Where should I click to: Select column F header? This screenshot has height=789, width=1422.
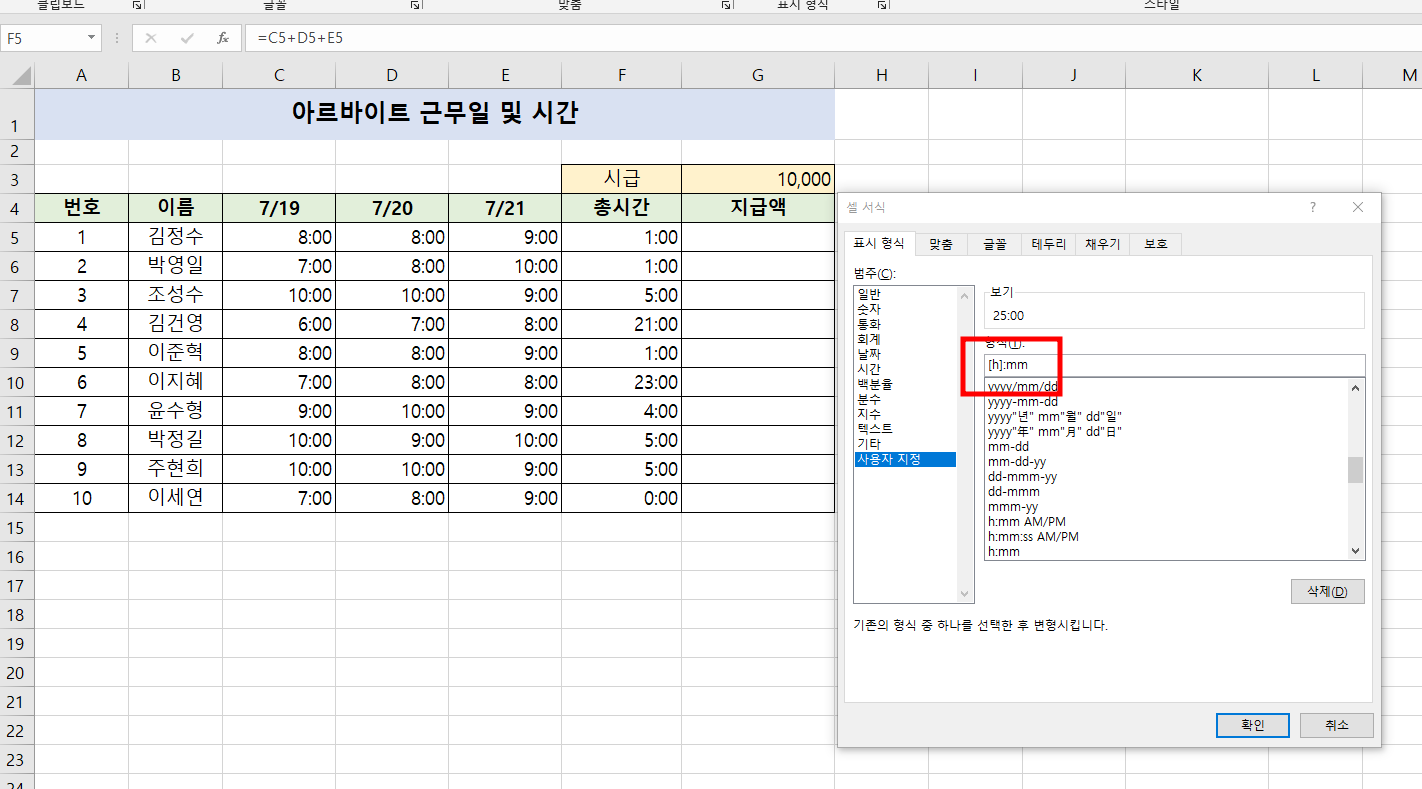tap(622, 75)
